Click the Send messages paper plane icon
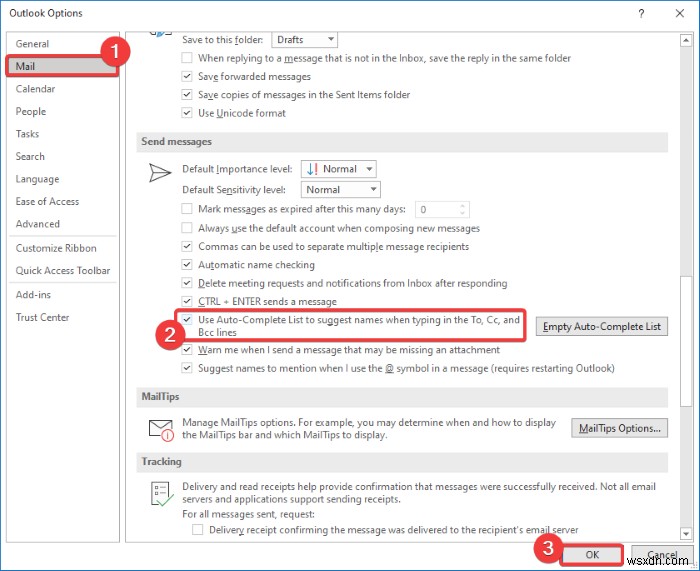The image size is (700, 571). click(x=159, y=173)
